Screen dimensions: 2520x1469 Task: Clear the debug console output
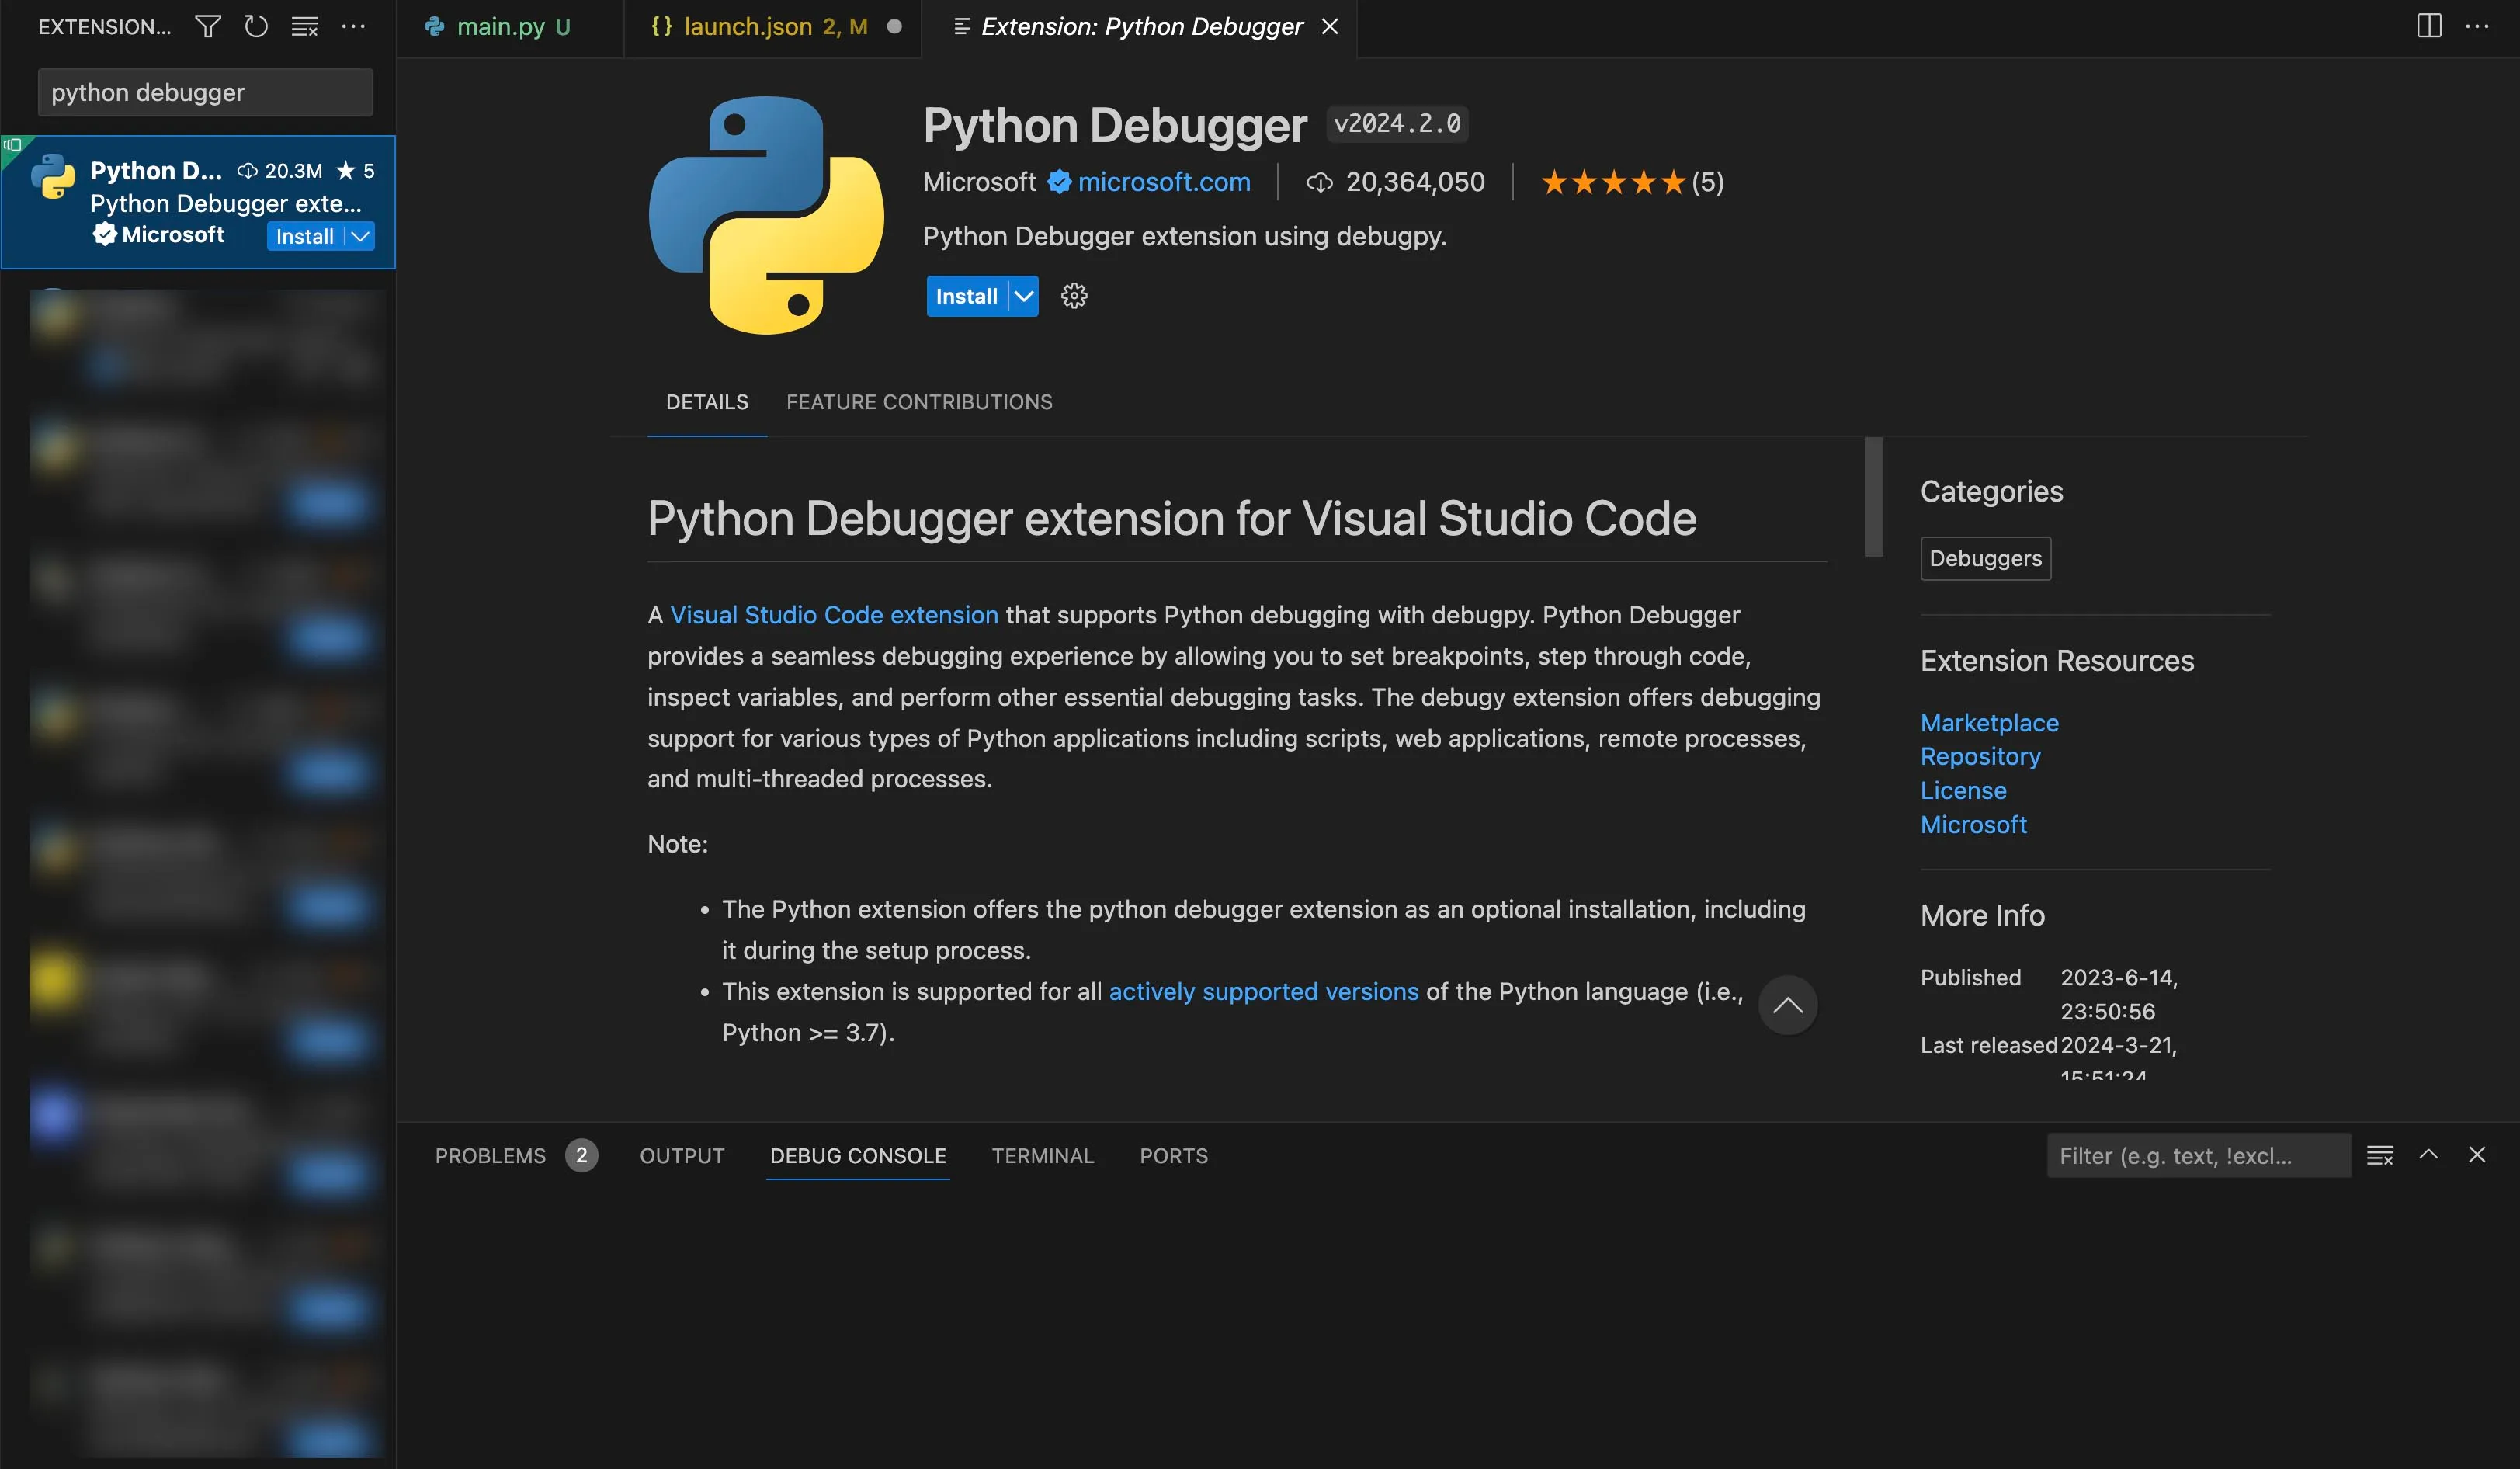pyautogui.click(x=2380, y=1155)
